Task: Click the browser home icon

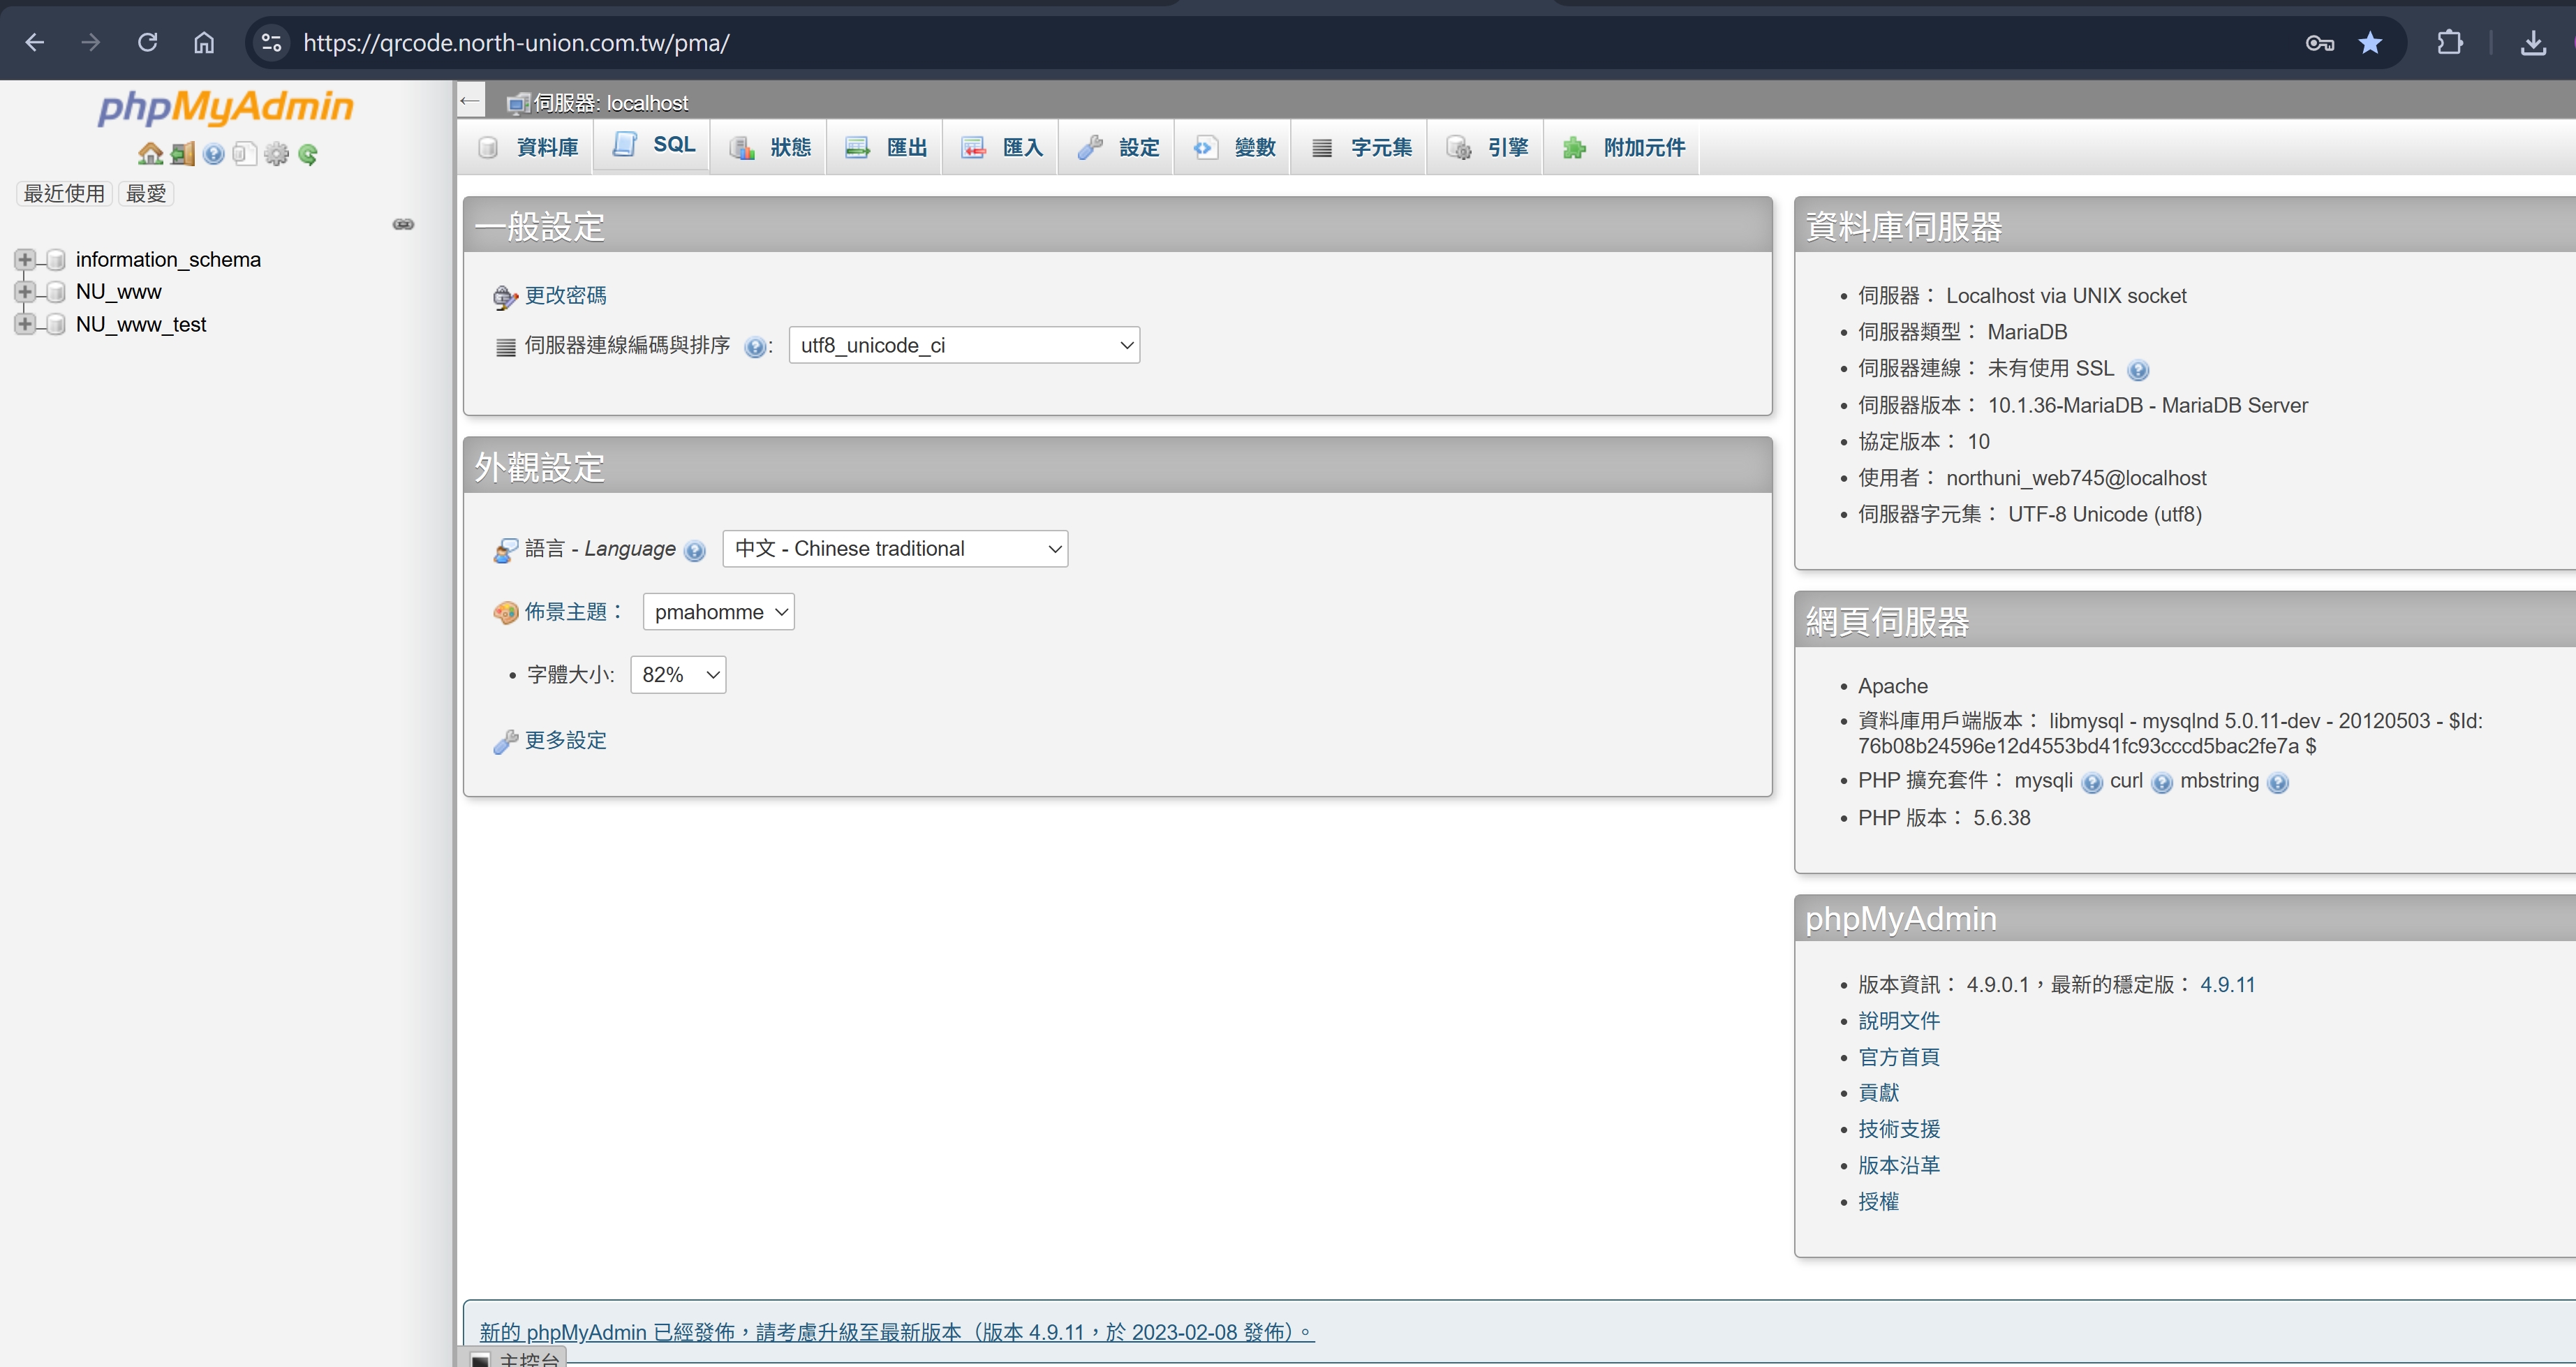Action: 204,43
